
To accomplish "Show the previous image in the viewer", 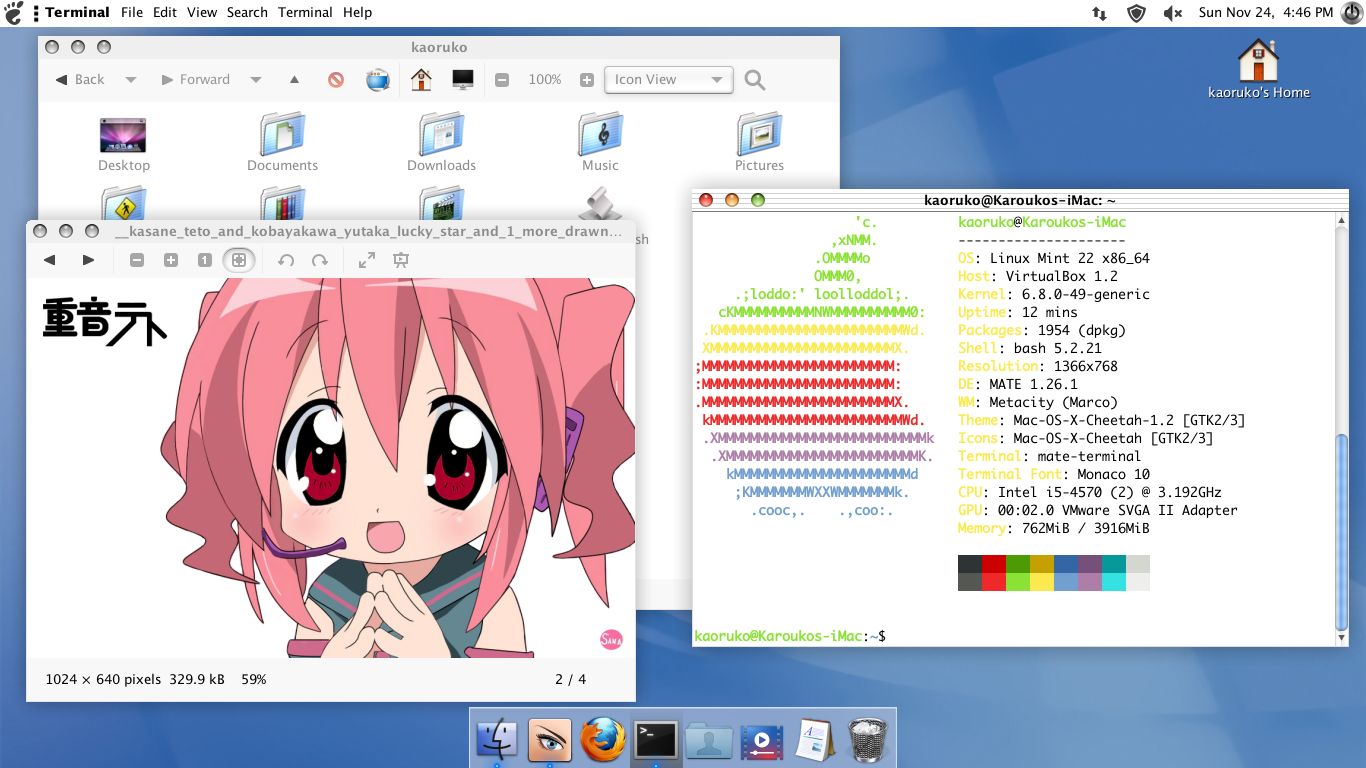I will click(49, 260).
